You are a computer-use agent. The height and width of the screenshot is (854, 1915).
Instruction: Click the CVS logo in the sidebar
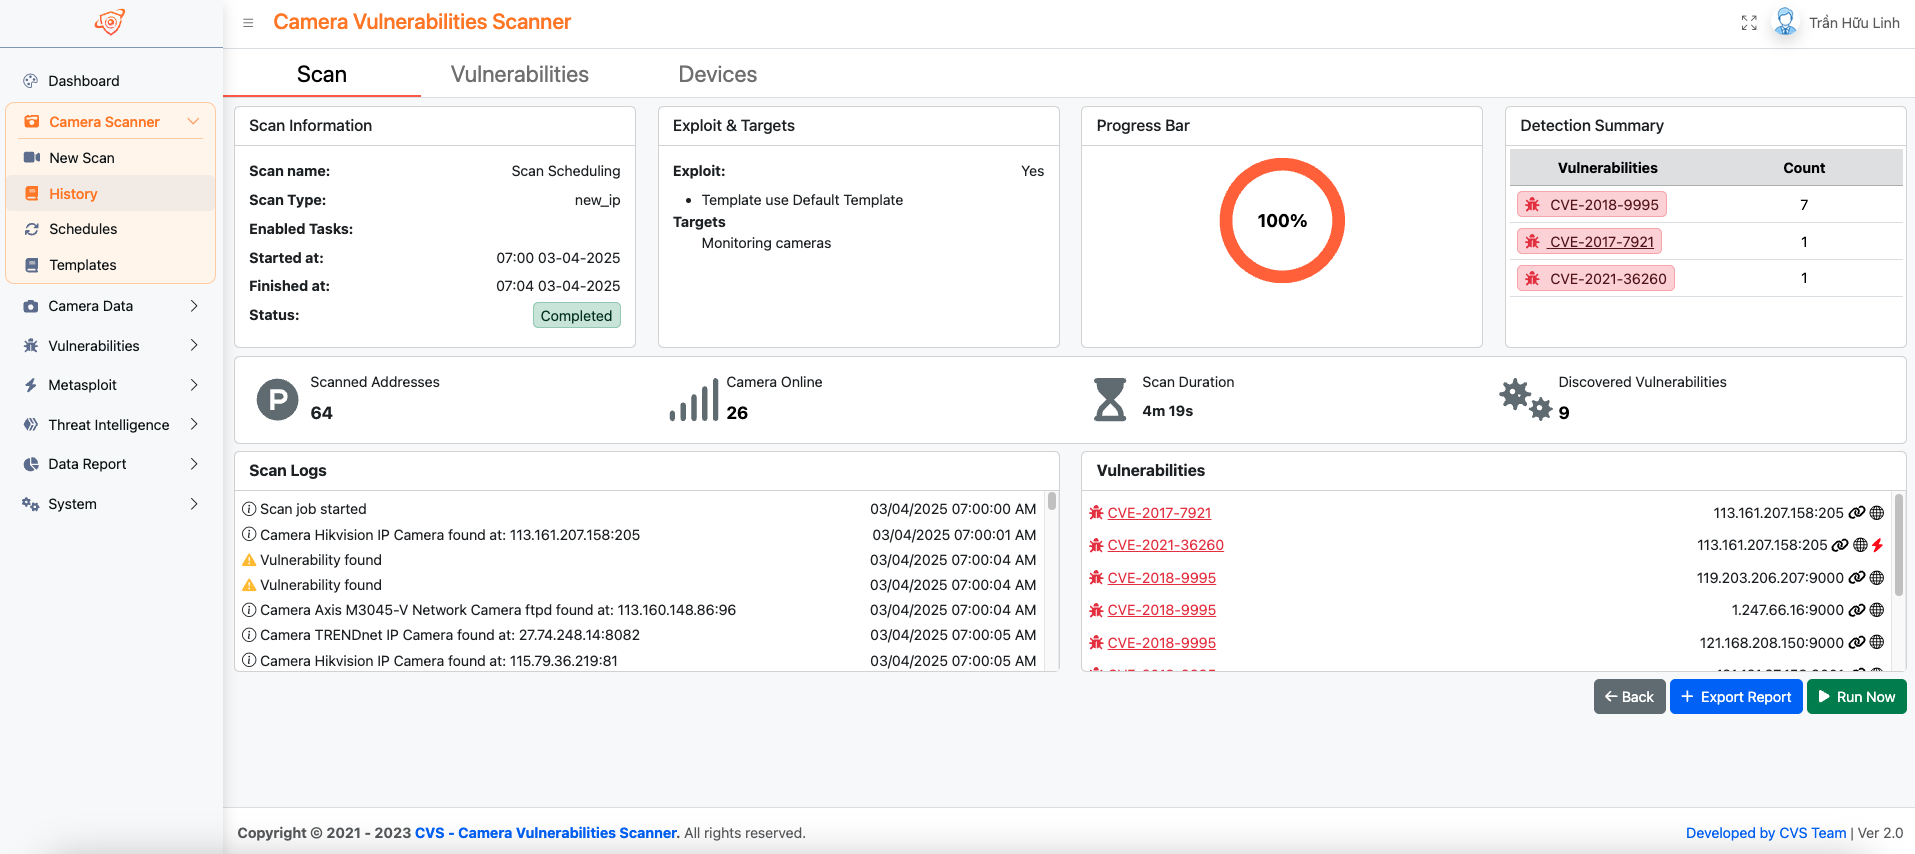coord(110,22)
